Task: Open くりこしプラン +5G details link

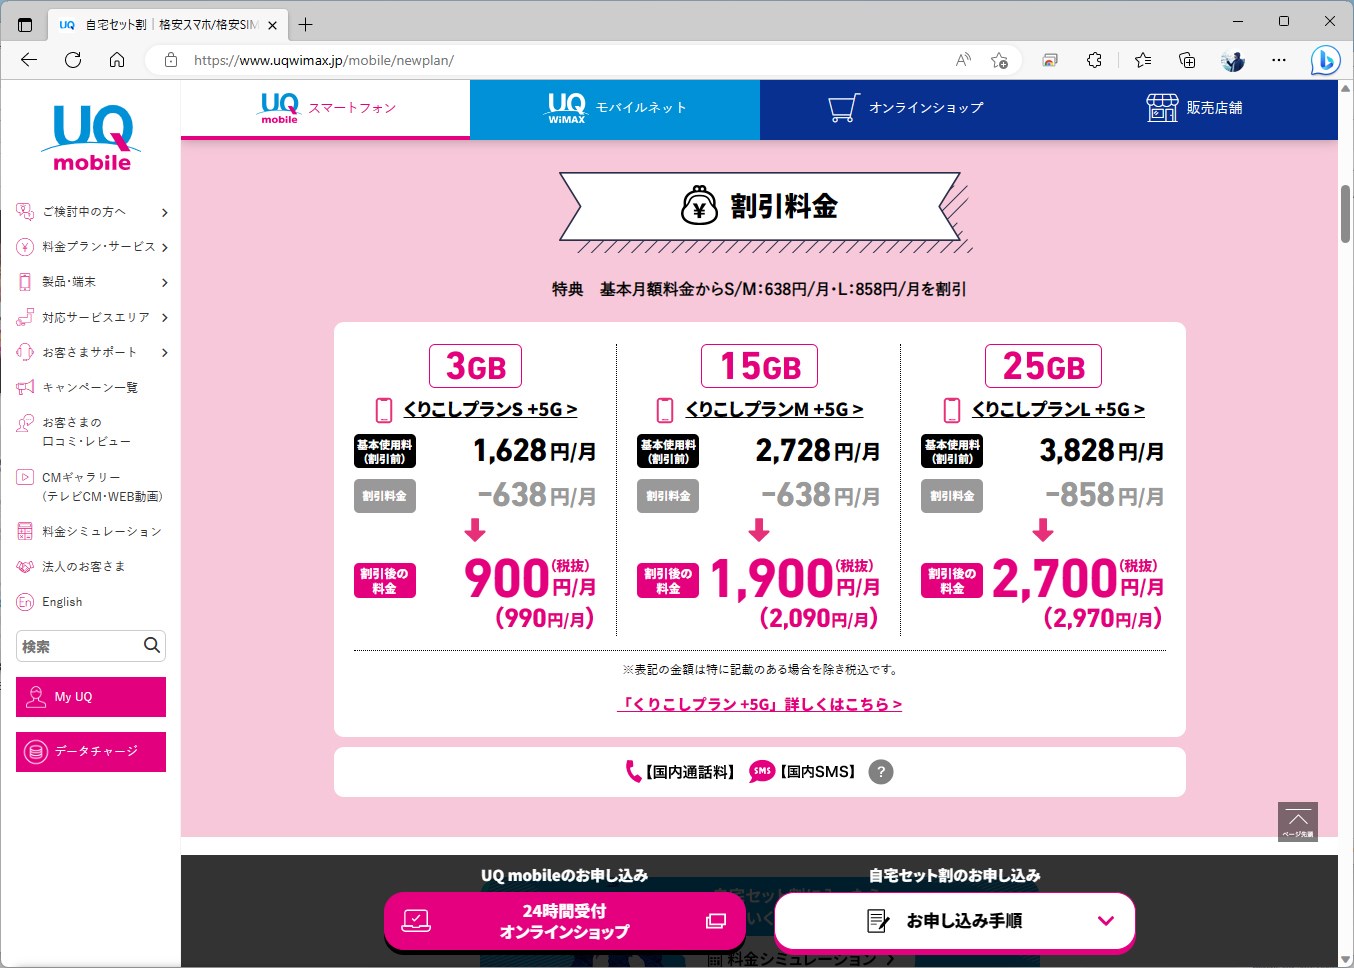Action: pos(760,704)
